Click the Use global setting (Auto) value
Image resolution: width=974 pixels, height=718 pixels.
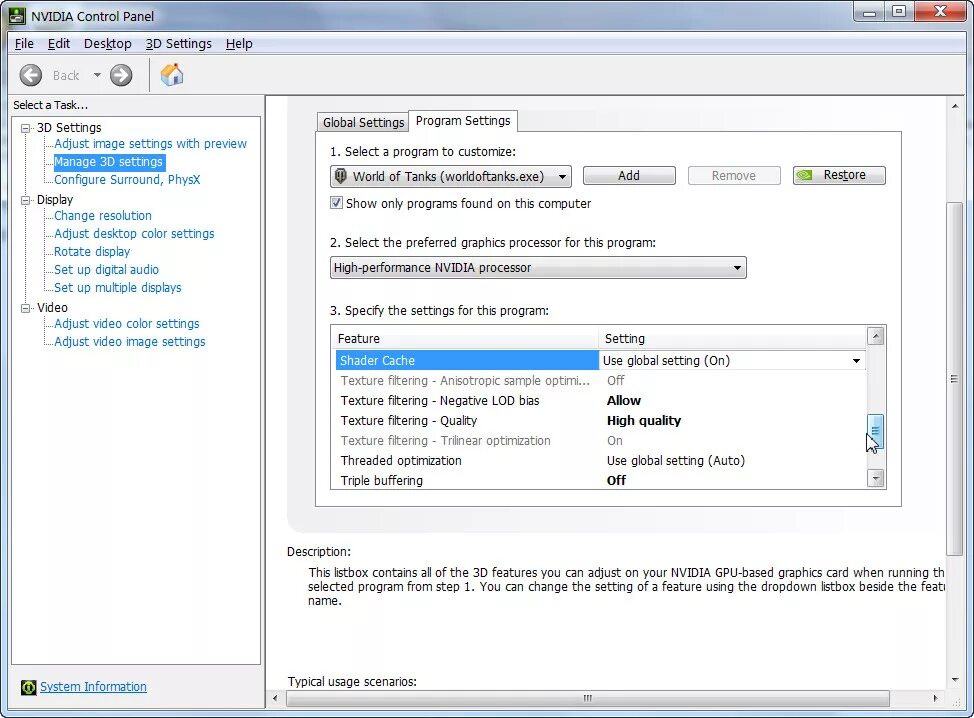[x=675, y=460]
